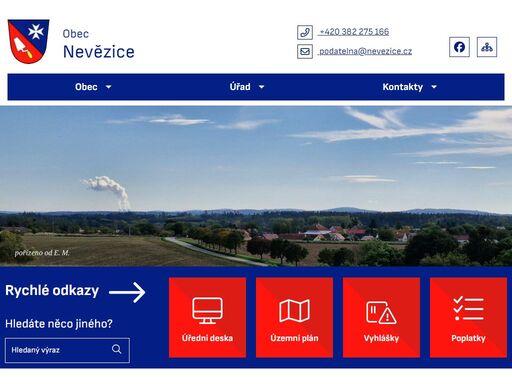
Task: Click the Nevězice coat of arms logo
Action: 28,41
